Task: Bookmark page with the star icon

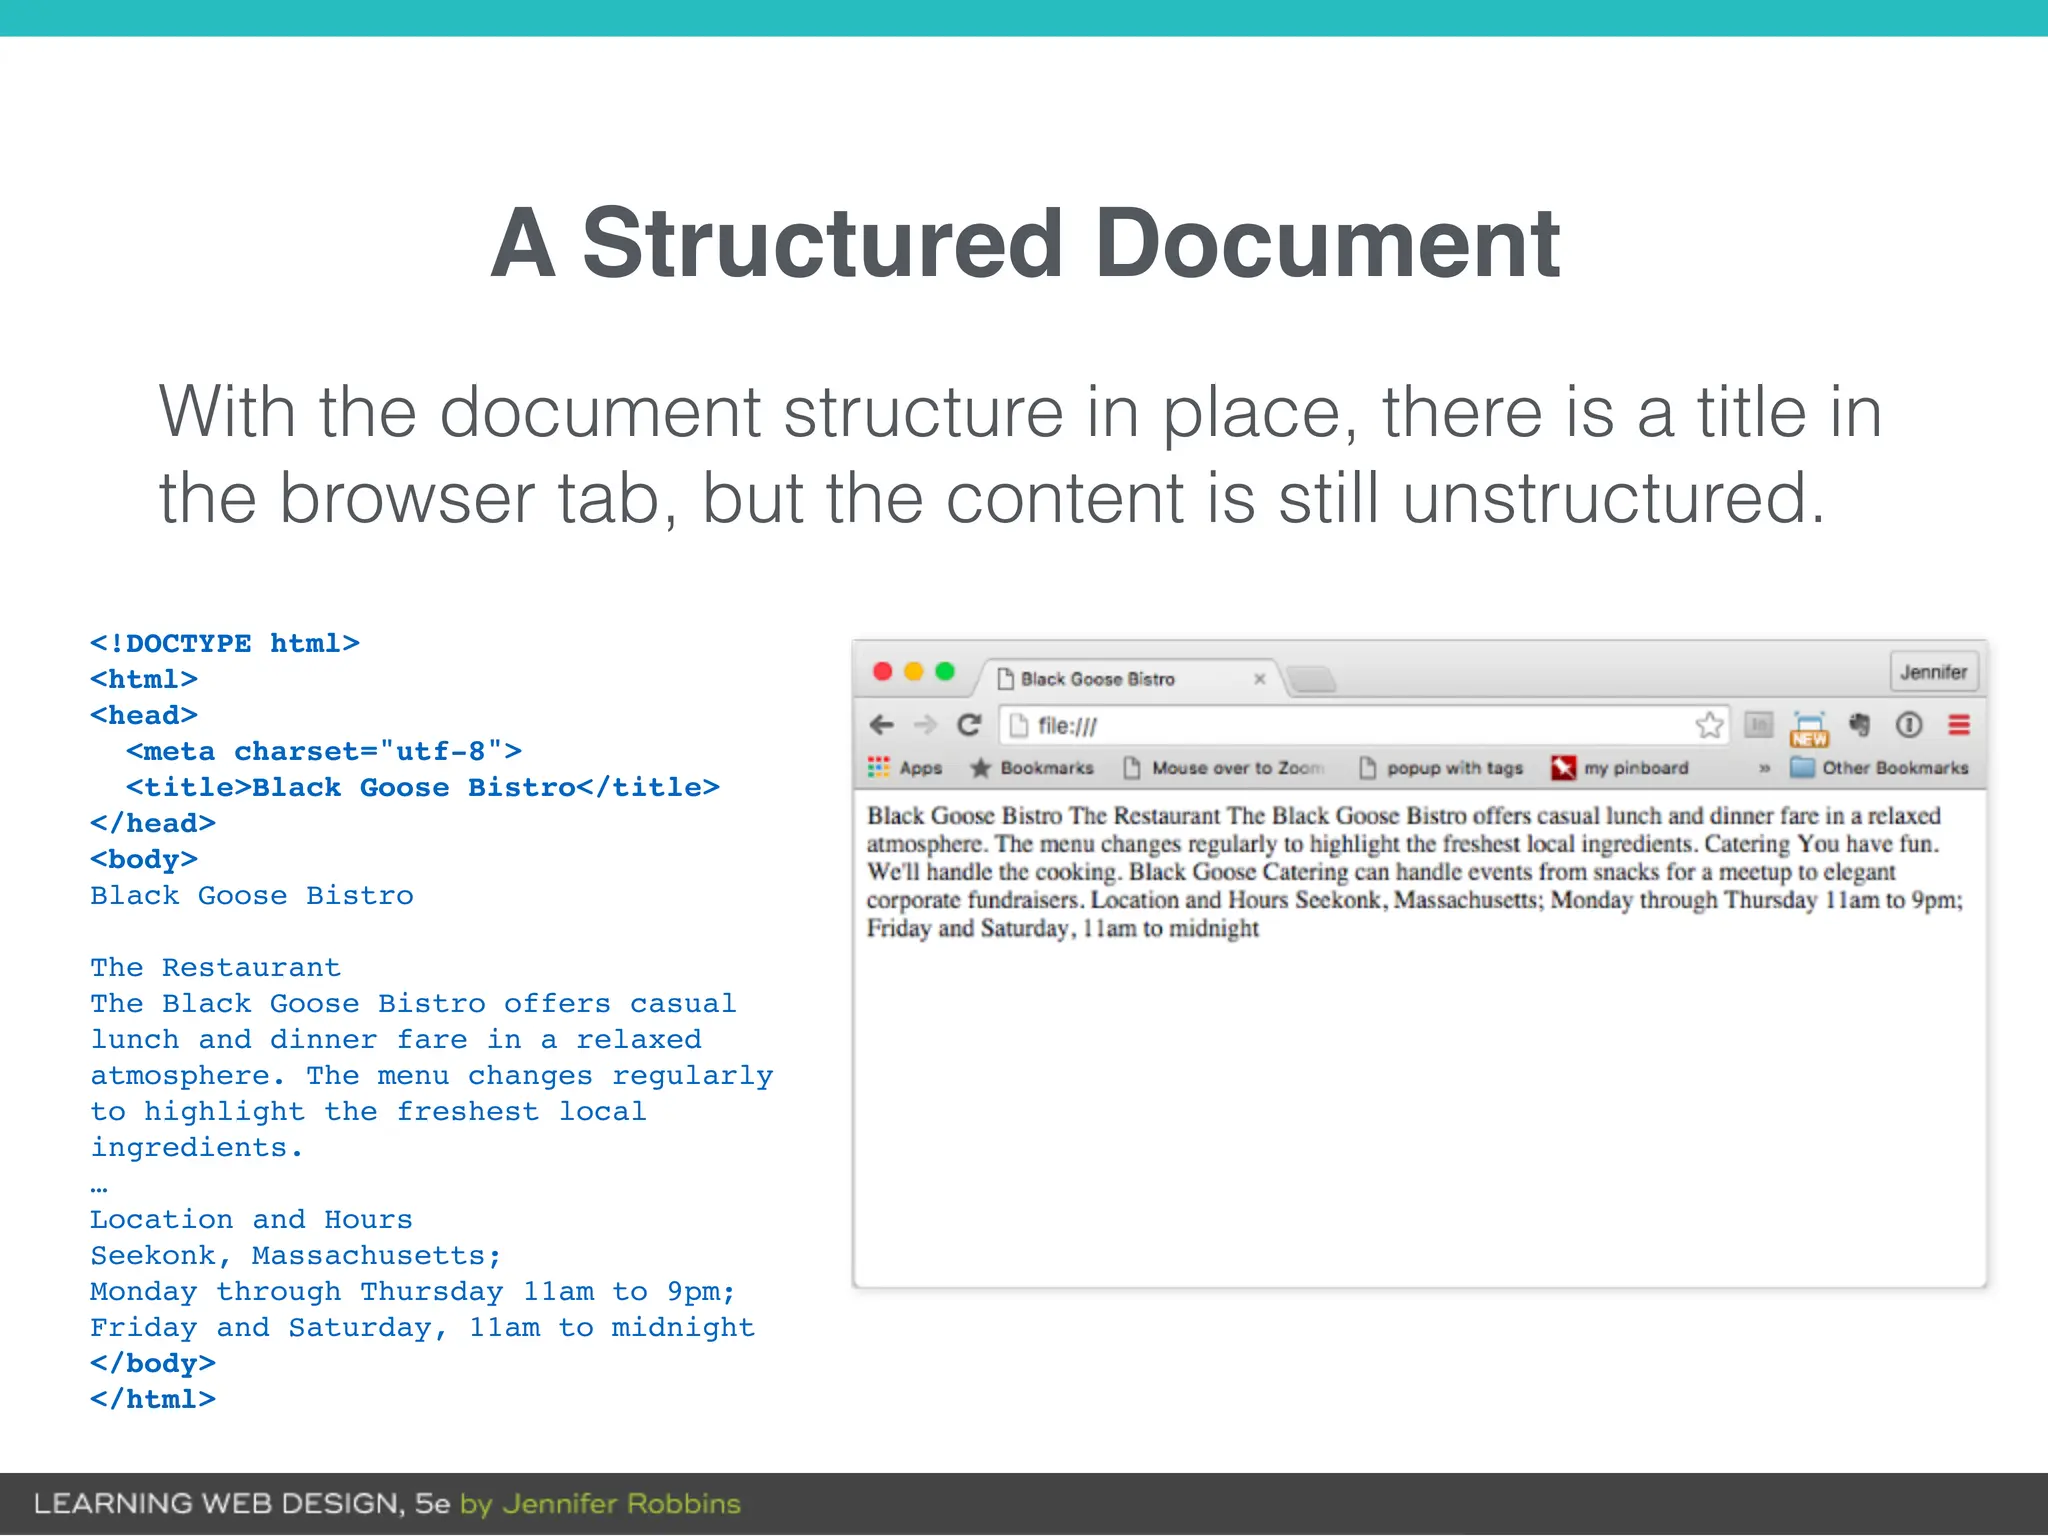Action: tap(1709, 725)
